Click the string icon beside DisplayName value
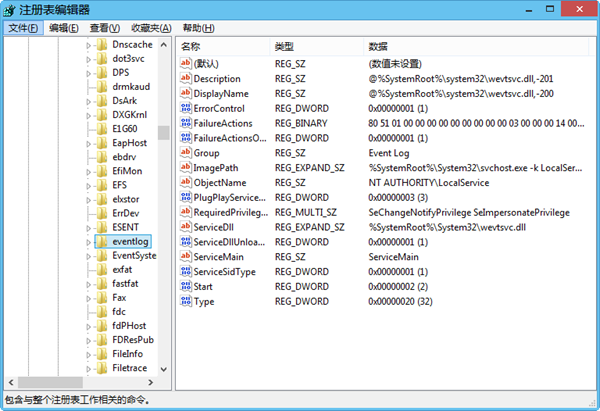Viewport: 600px width, 411px height. click(186, 93)
